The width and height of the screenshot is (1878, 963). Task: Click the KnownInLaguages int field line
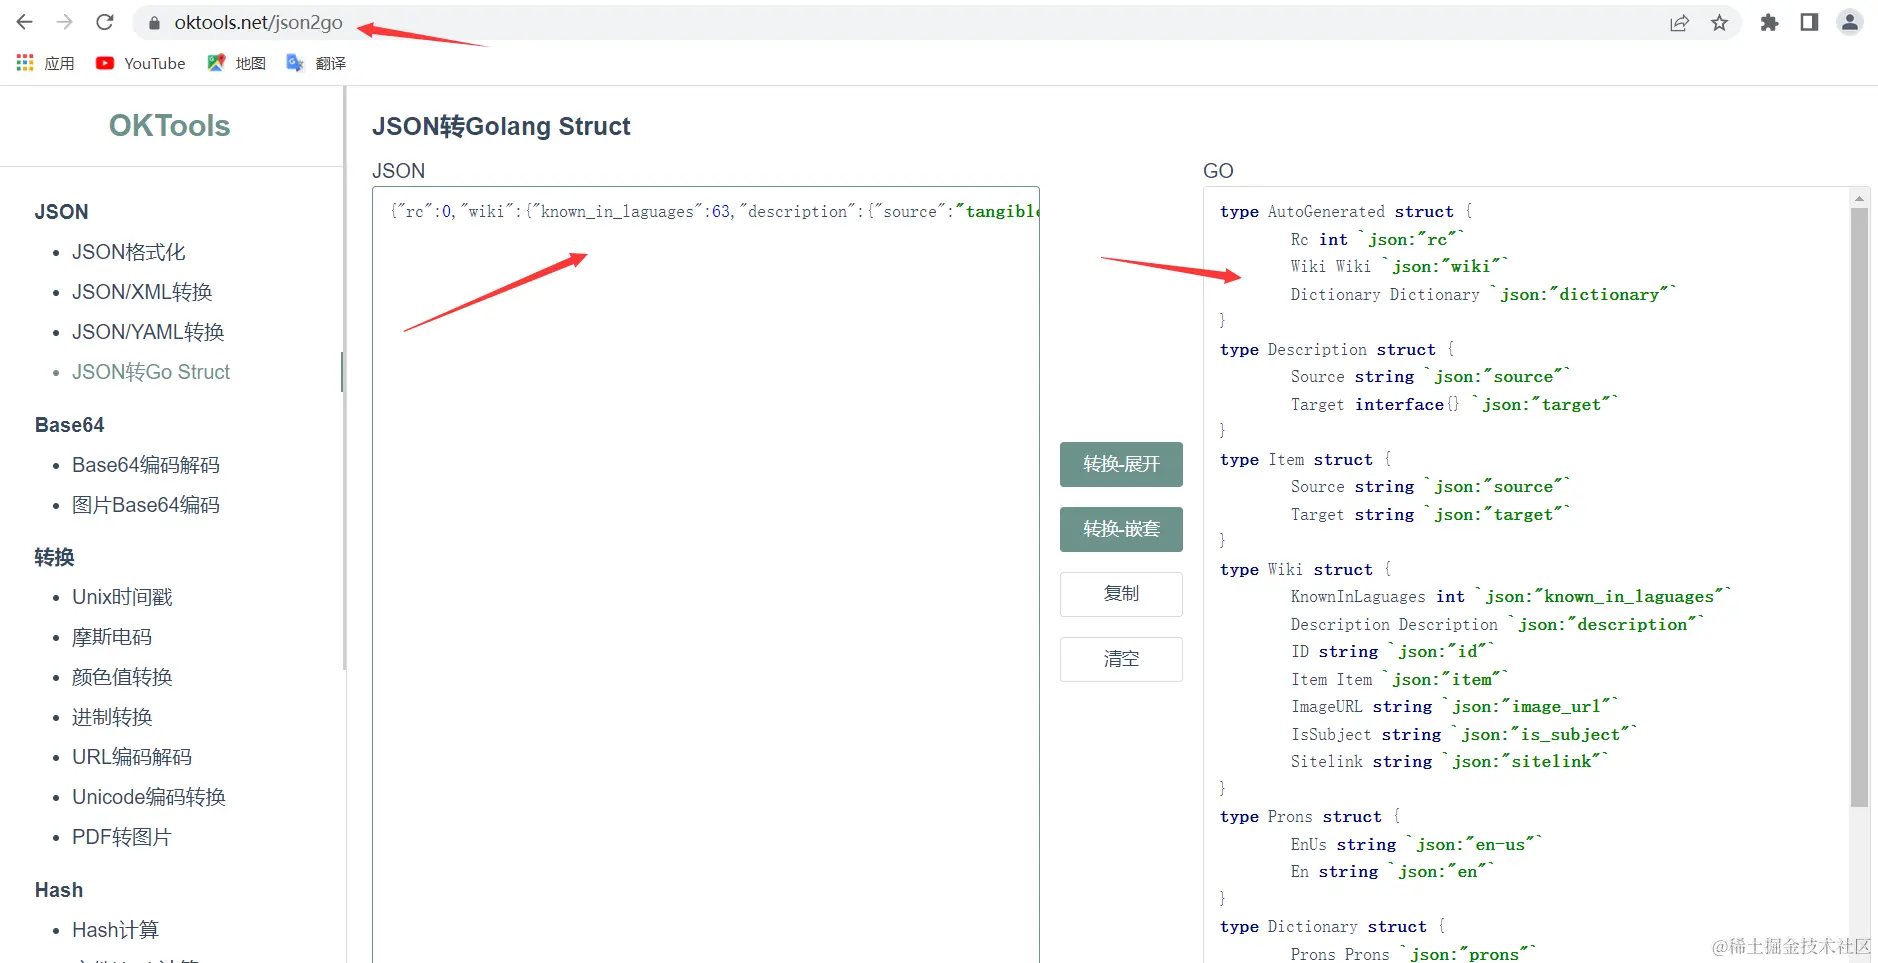coord(1510,597)
